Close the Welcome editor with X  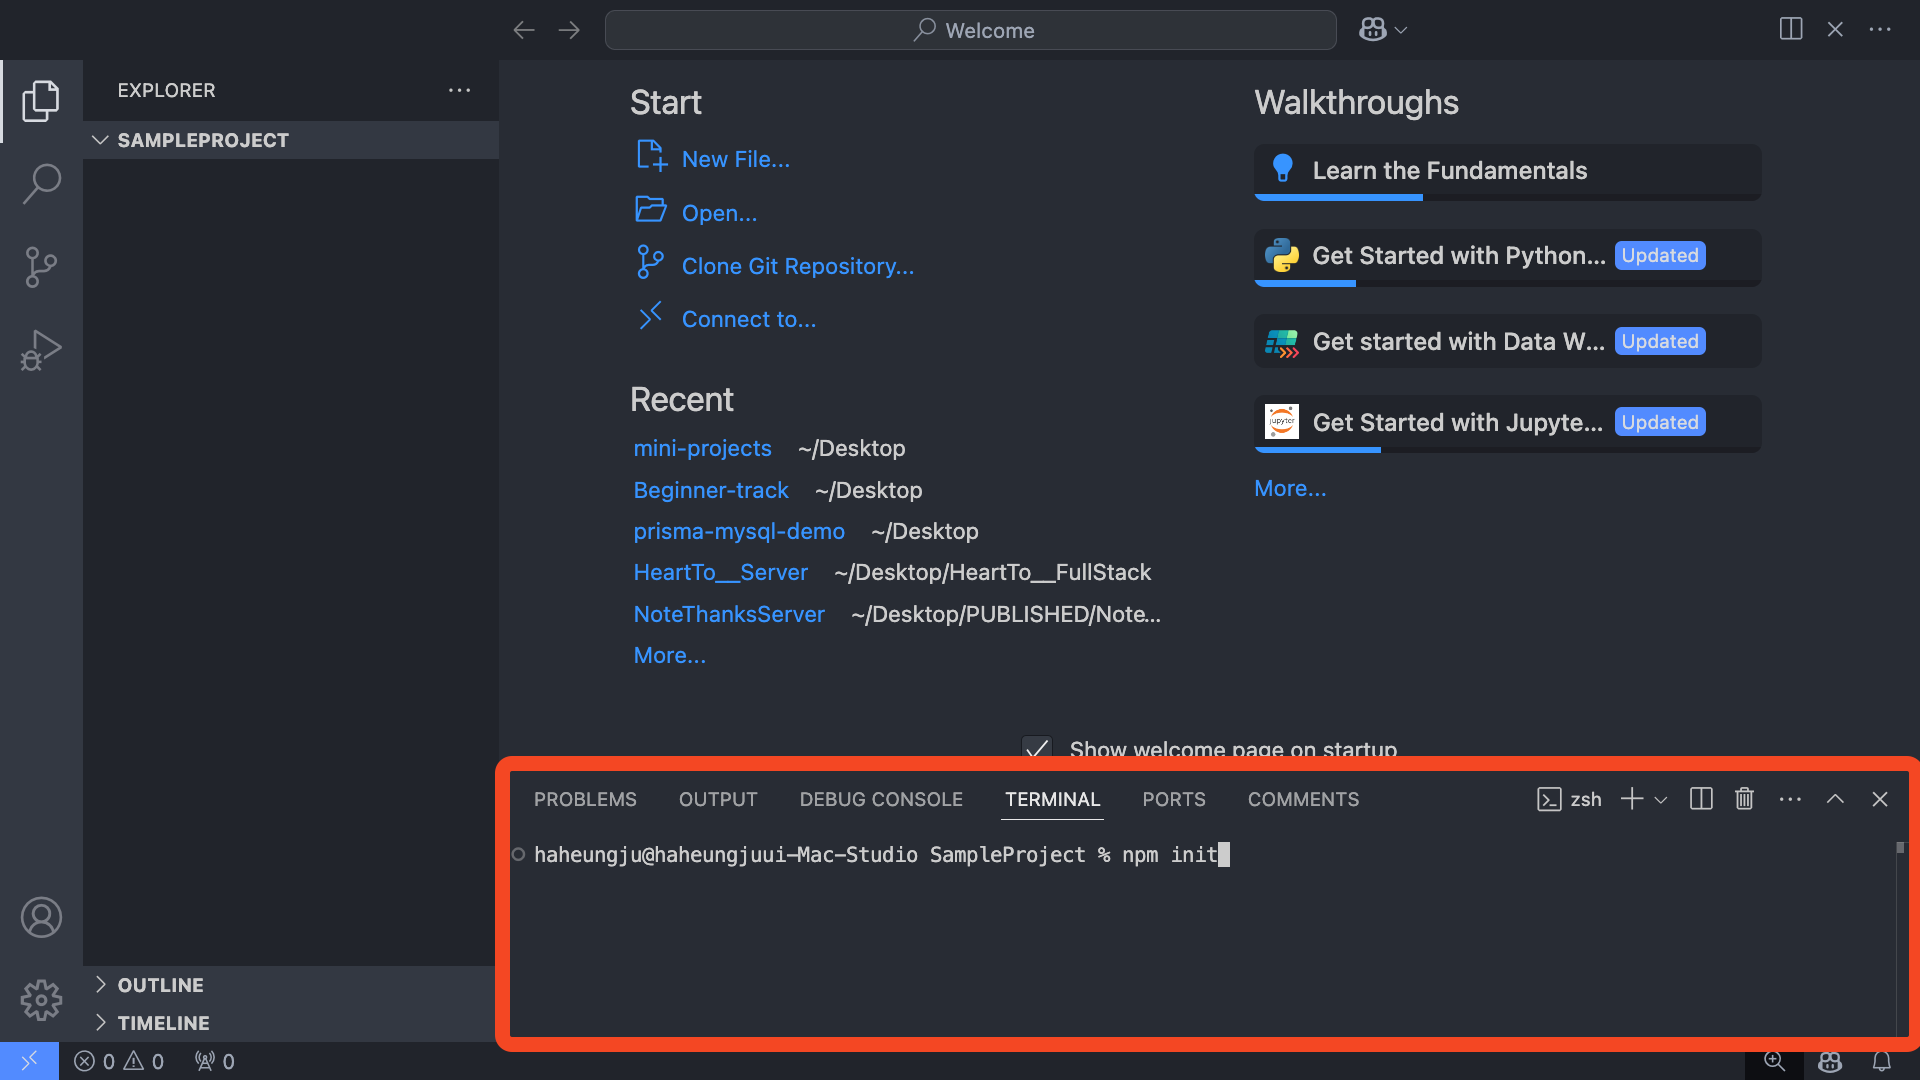1835,29
